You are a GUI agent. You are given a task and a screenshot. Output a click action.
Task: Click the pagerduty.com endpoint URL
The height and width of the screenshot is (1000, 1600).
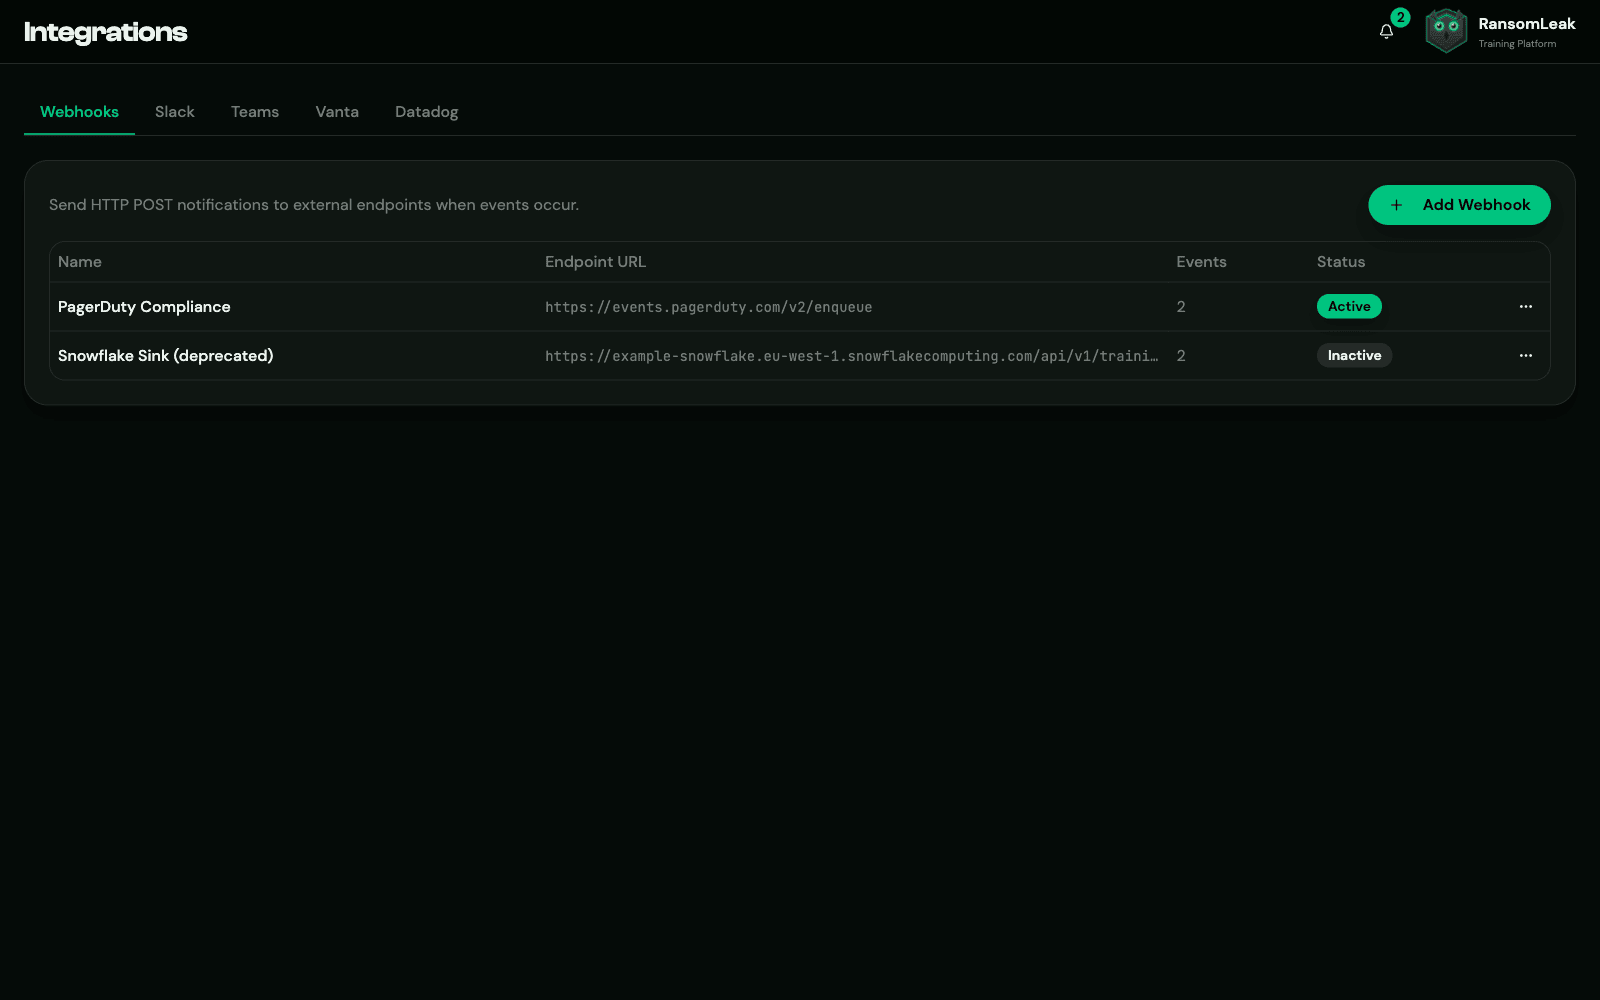[x=709, y=307]
